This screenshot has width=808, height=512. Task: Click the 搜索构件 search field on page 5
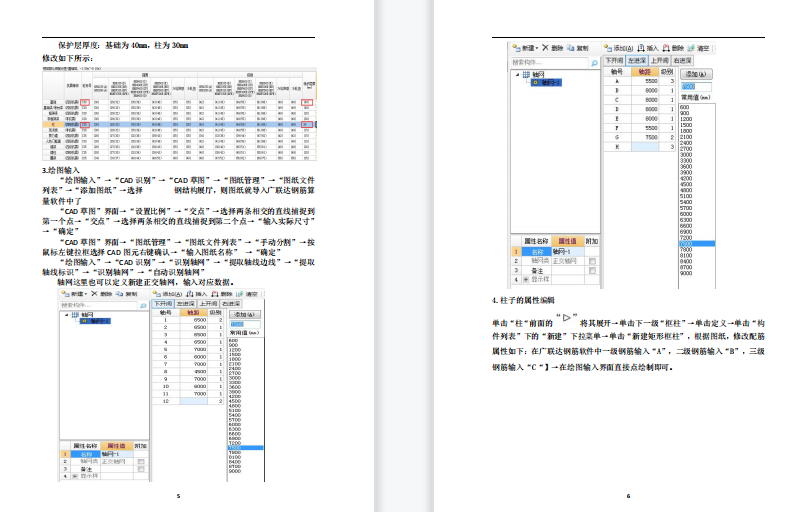98,305
